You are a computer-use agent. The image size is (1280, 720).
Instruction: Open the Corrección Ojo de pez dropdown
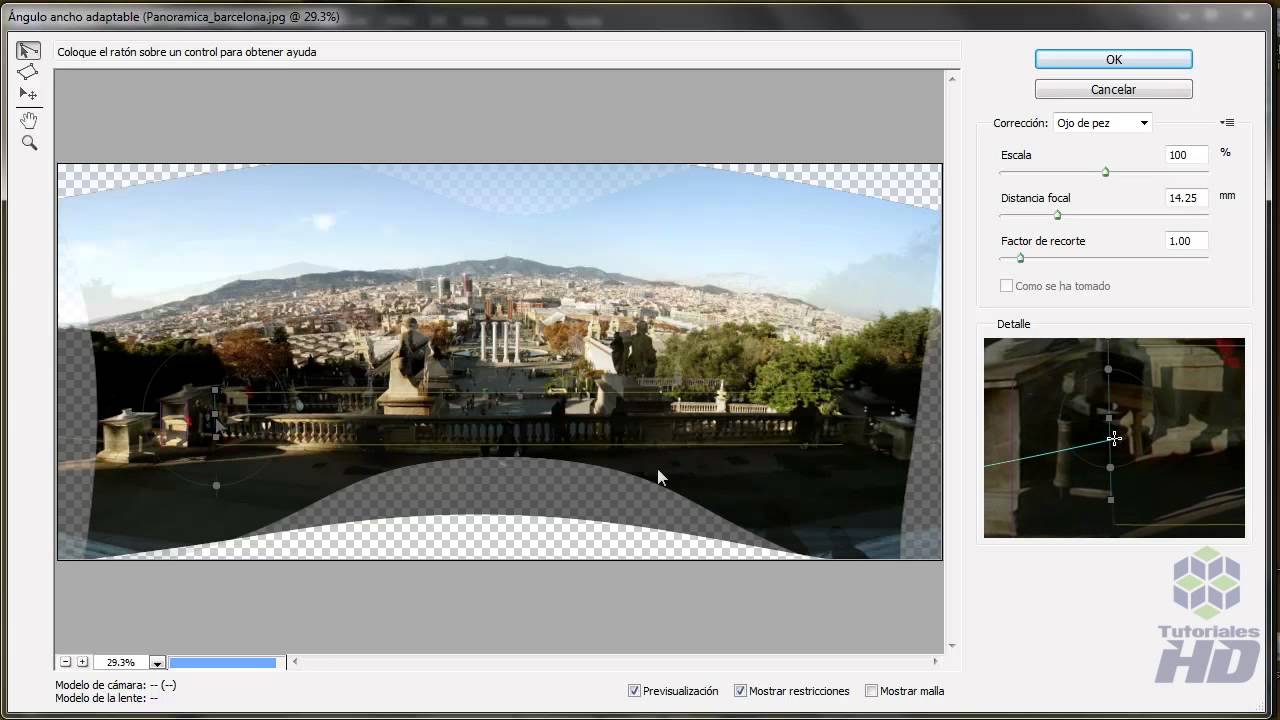pyautogui.click(x=1102, y=123)
